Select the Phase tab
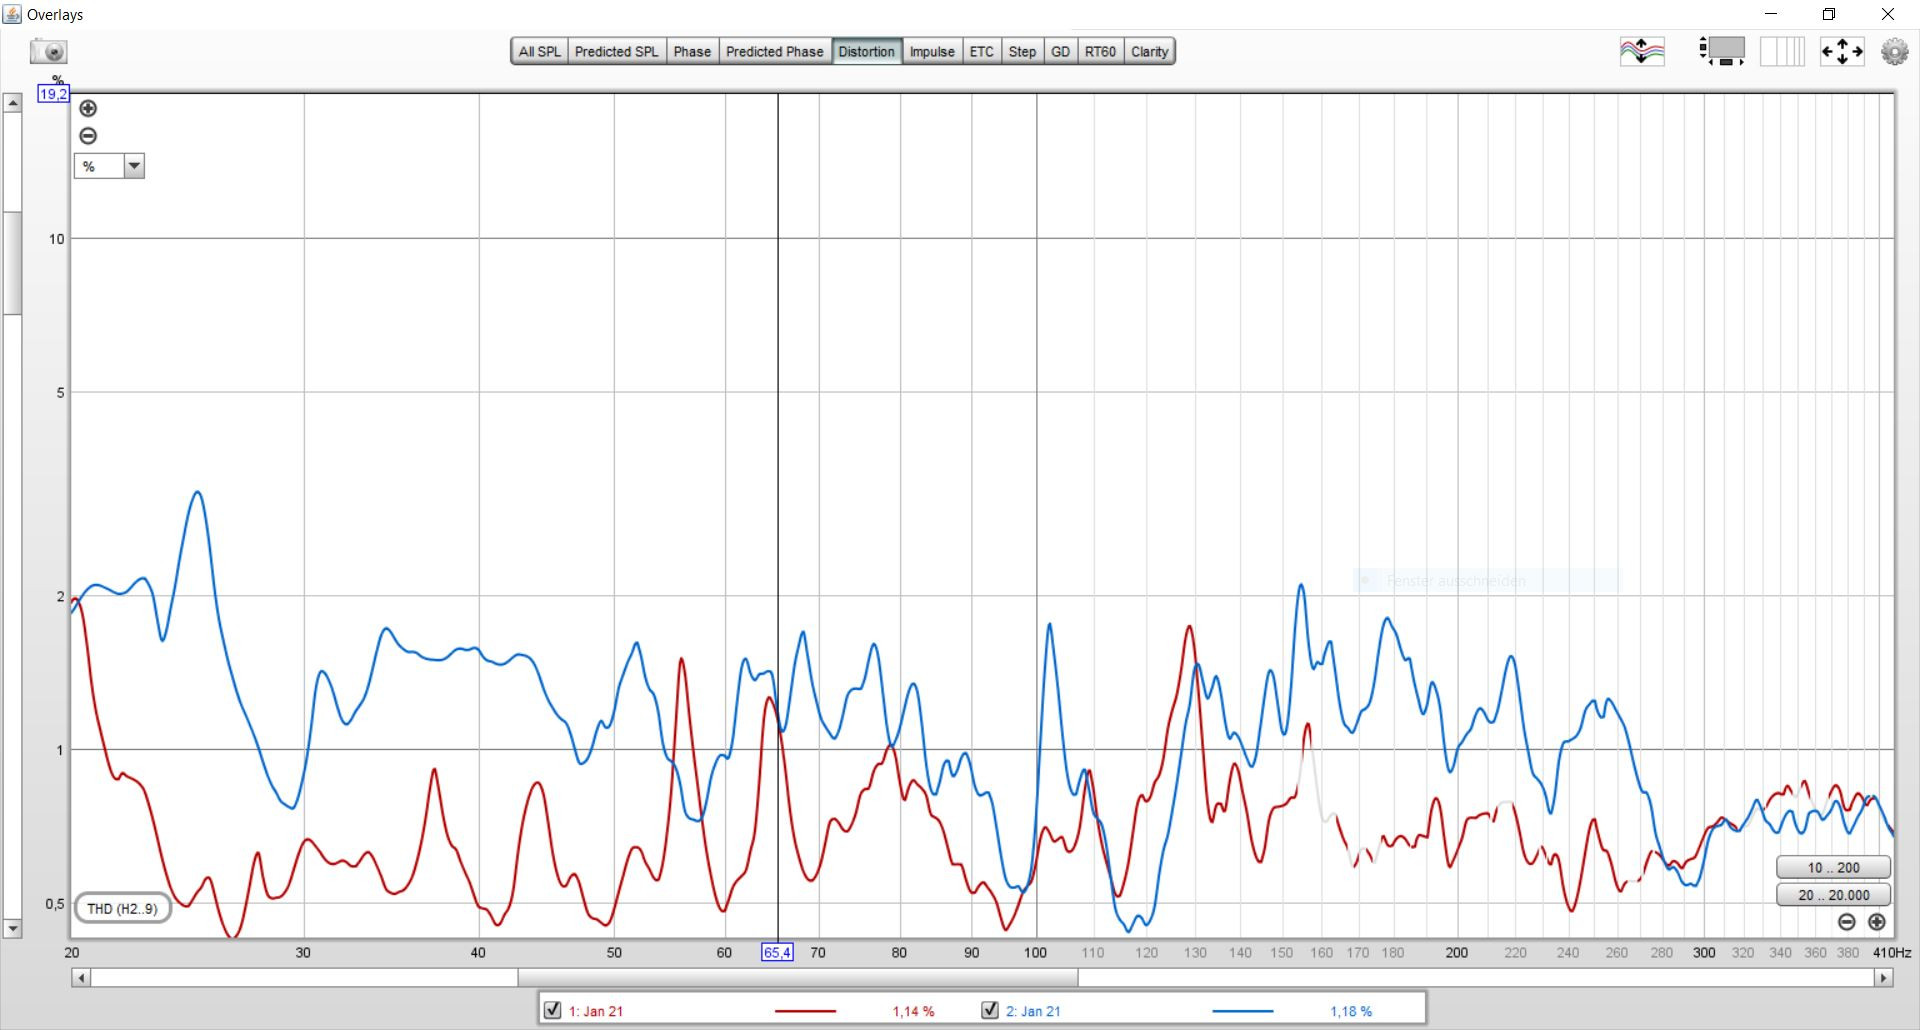The height and width of the screenshot is (1030, 1920). point(692,51)
